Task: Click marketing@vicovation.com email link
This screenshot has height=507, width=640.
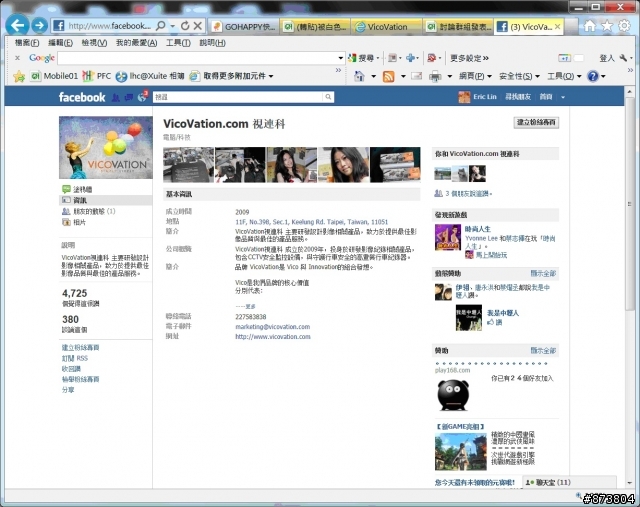Action: (x=272, y=327)
